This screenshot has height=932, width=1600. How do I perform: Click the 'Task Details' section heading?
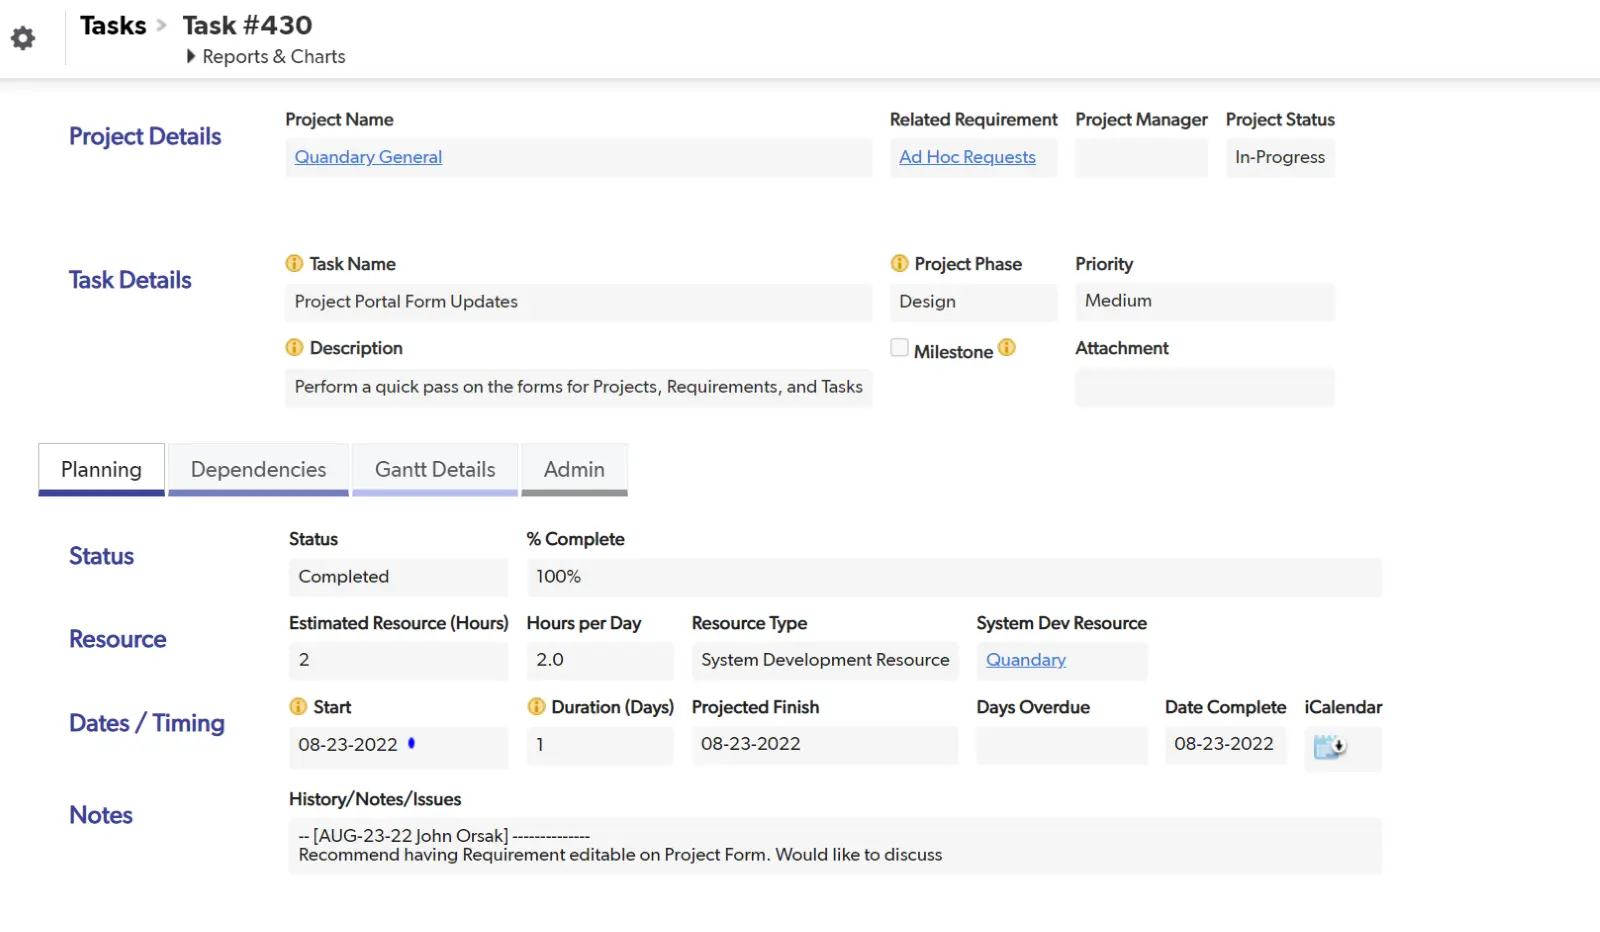tap(130, 280)
